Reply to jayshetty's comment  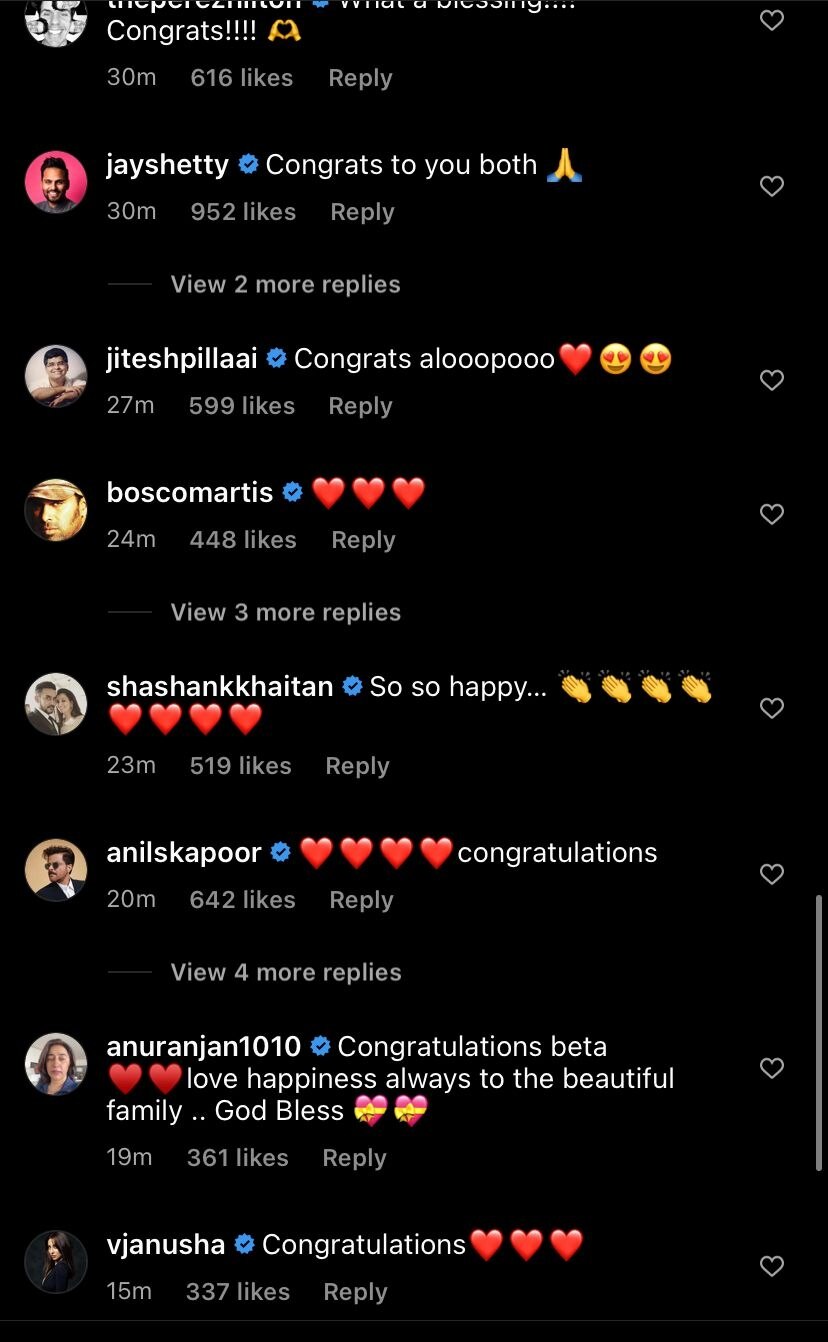click(x=362, y=212)
